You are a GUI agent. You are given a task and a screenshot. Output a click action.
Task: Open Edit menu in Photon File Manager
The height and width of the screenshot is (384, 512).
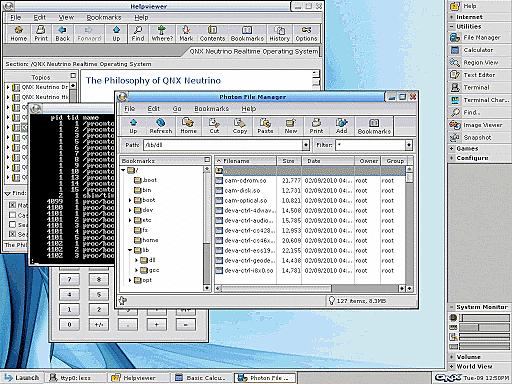(154, 109)
